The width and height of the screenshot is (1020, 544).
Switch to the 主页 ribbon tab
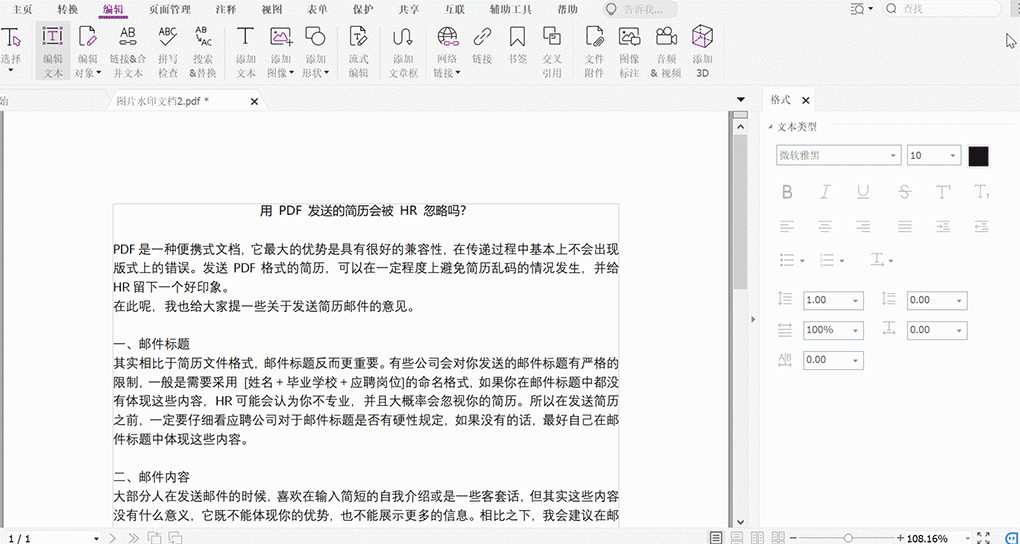point(23,9)
